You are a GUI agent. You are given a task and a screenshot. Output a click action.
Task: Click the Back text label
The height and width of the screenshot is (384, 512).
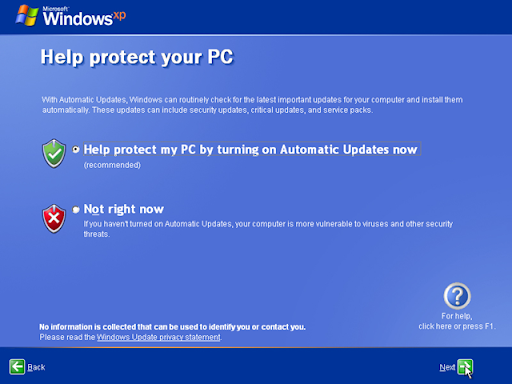[36, 367]
